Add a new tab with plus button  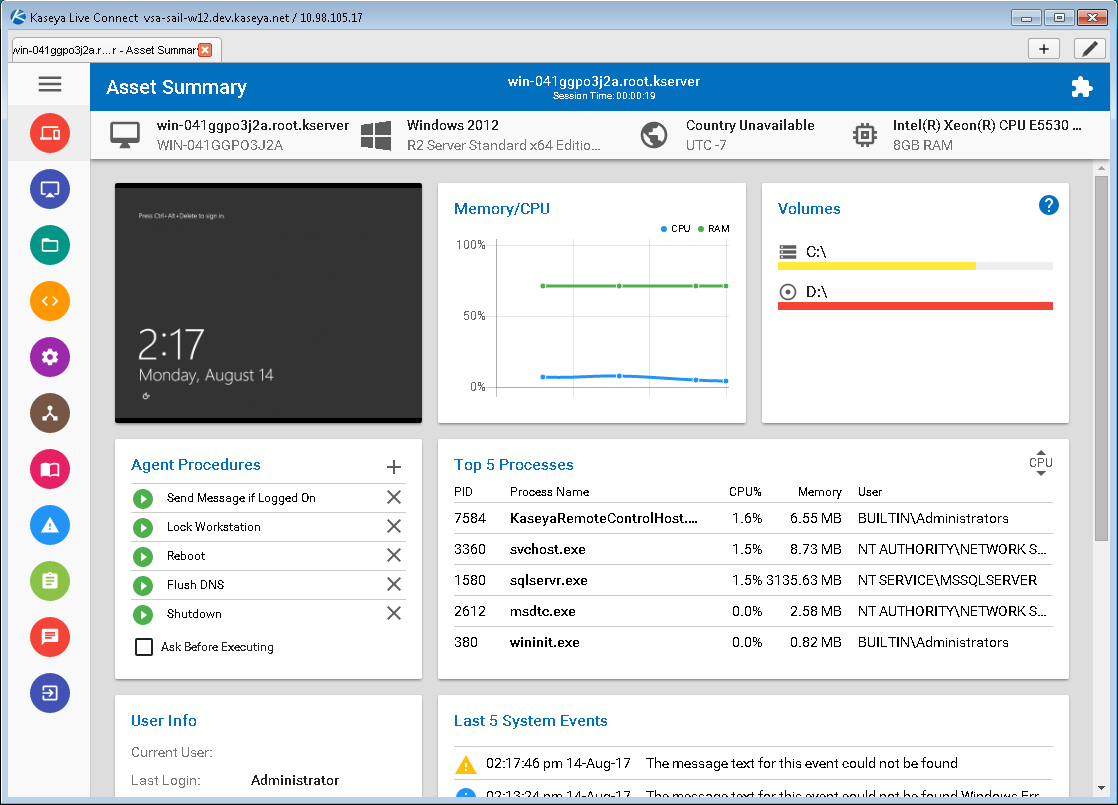pyautogui.click(x=1044, y=48)
